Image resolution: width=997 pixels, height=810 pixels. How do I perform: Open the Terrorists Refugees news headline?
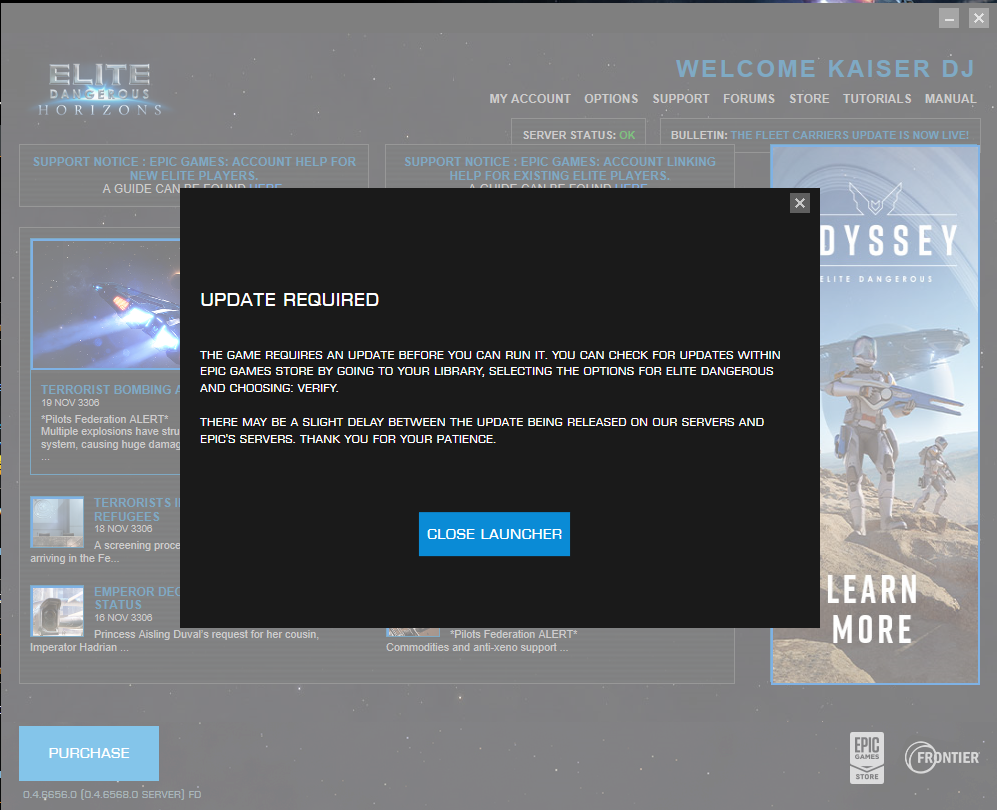point(137,509)
